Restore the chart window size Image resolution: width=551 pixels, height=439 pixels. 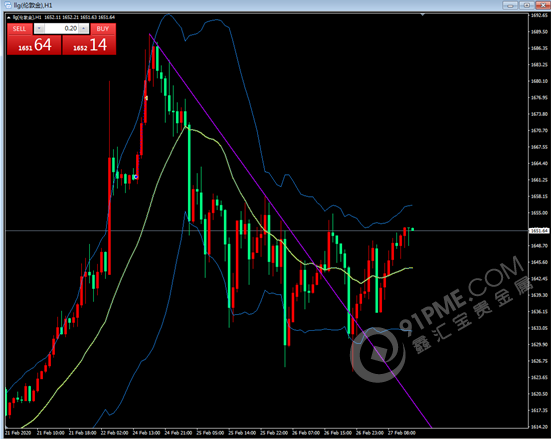point(526,5)
